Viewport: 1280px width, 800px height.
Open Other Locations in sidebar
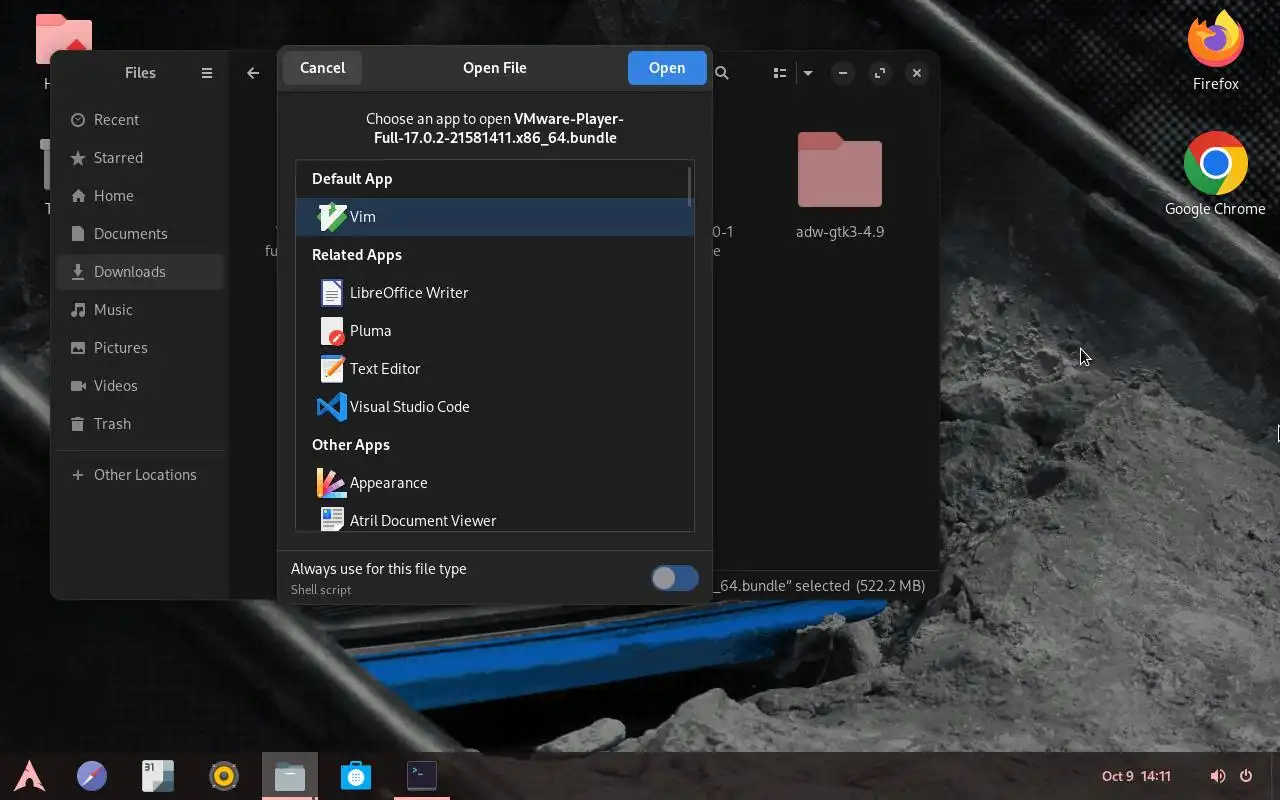140,475
